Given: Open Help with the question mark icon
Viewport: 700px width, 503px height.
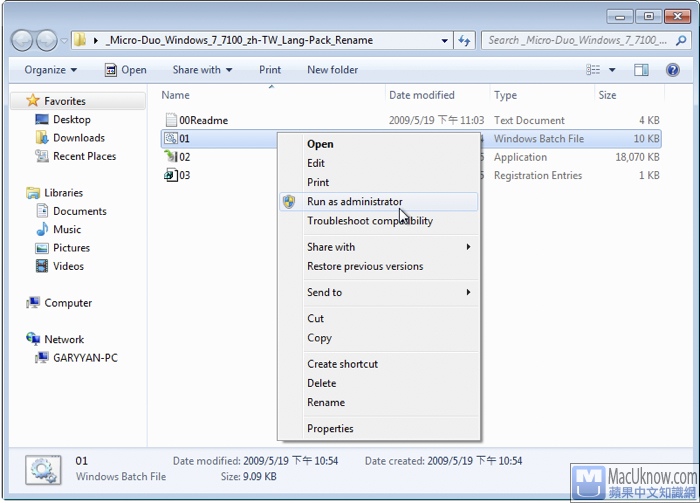Looking at the screenshot, I should click(x=672, y=70).
